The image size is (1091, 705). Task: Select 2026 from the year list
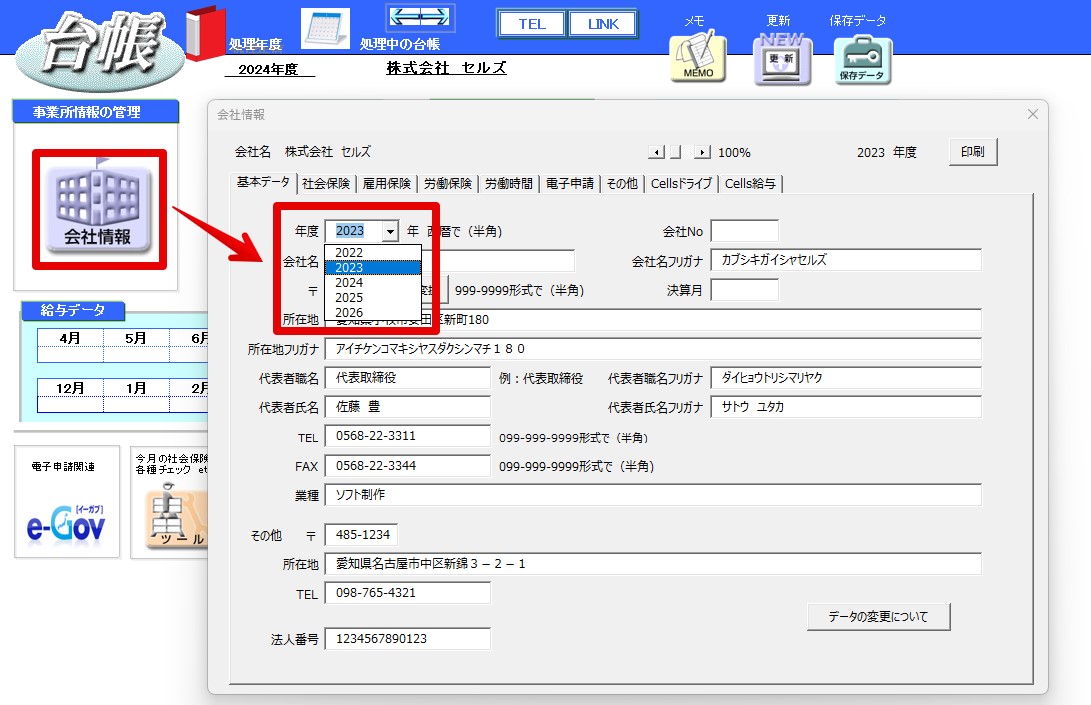click(373, 312)
